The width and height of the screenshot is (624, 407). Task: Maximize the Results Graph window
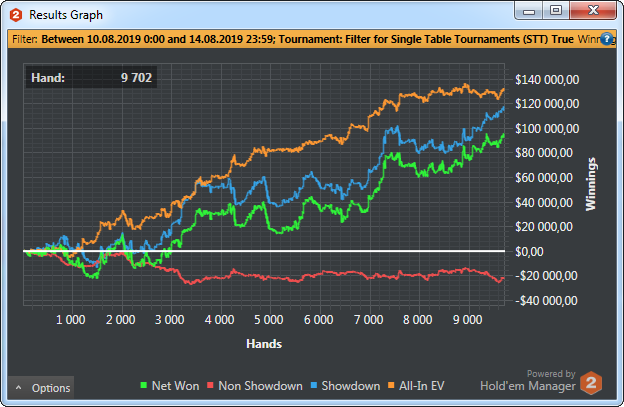(x=556, y=11)
